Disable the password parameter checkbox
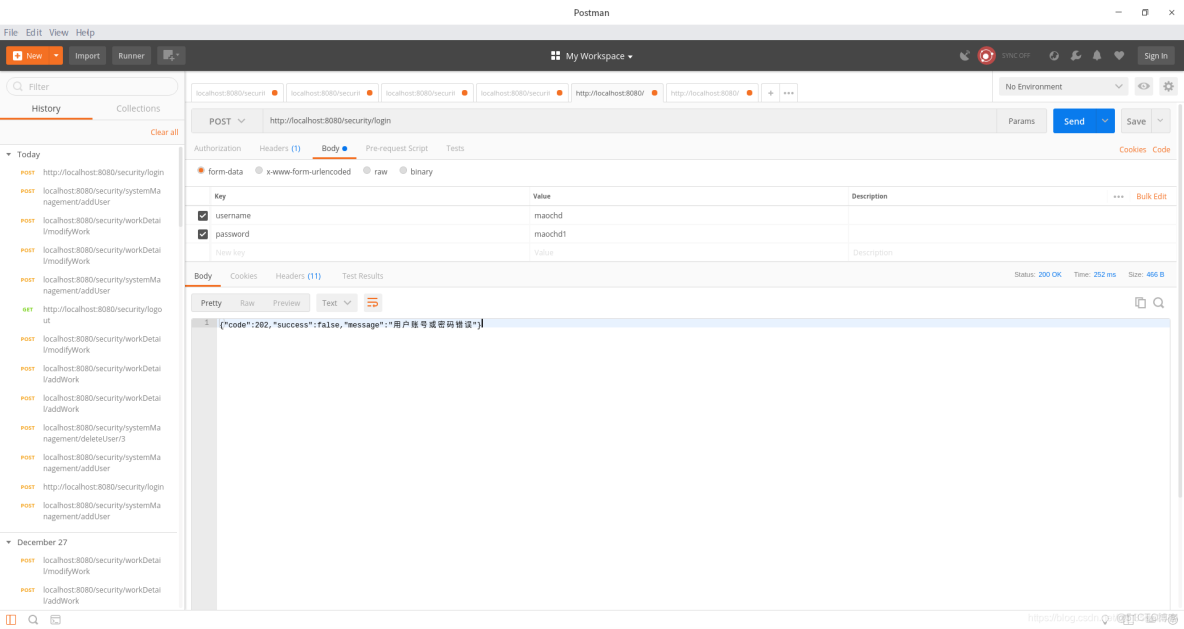 [203, 234]
